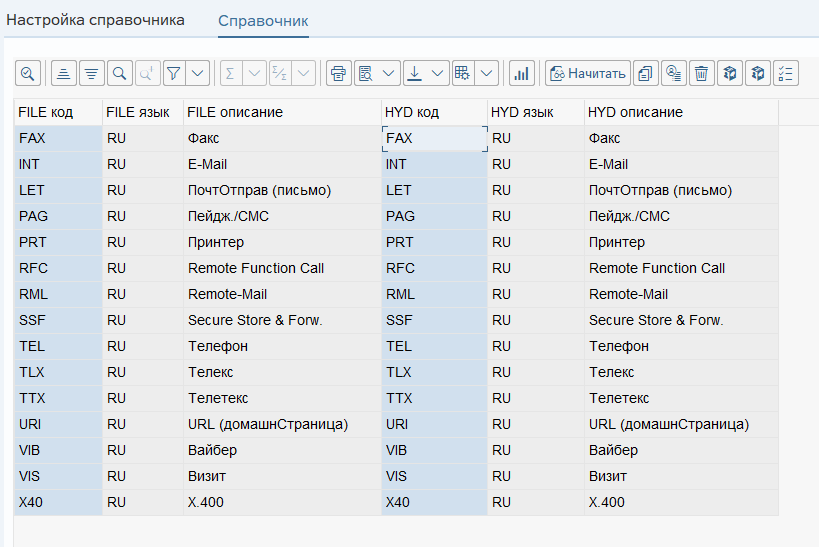Click the checklist icon at toolbar end
Image resolution: width=819 pixels, height=547 pixels.
pyautogui.click(x=786, y=73)
